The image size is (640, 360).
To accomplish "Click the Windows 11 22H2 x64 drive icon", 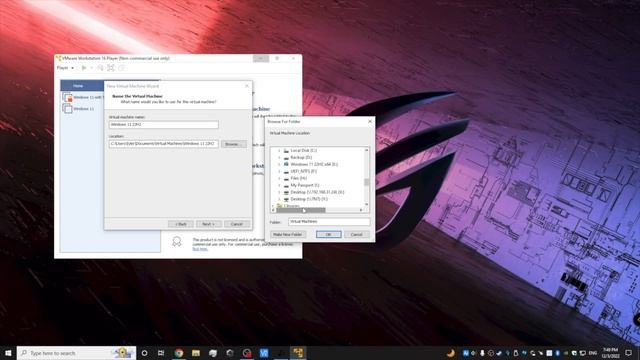I will coord(286,164).
